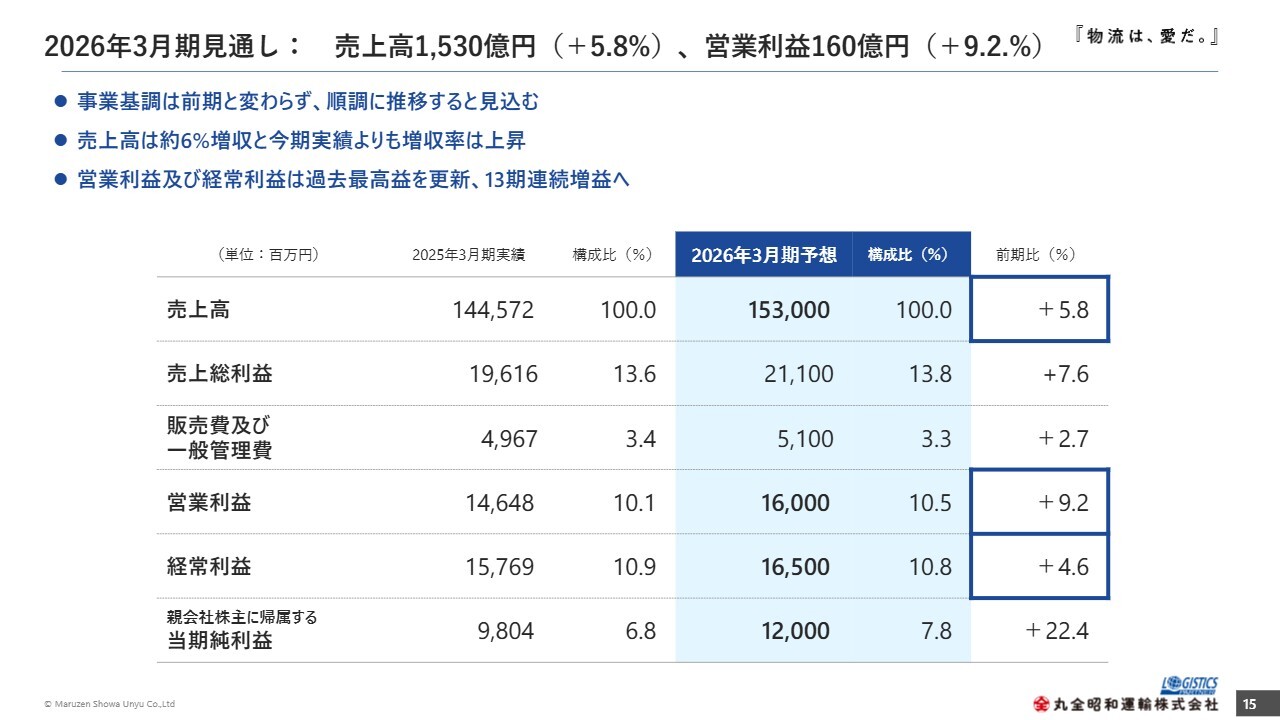Click the ratio 10.8 in 経常利益 row

[x=930, y=566]
